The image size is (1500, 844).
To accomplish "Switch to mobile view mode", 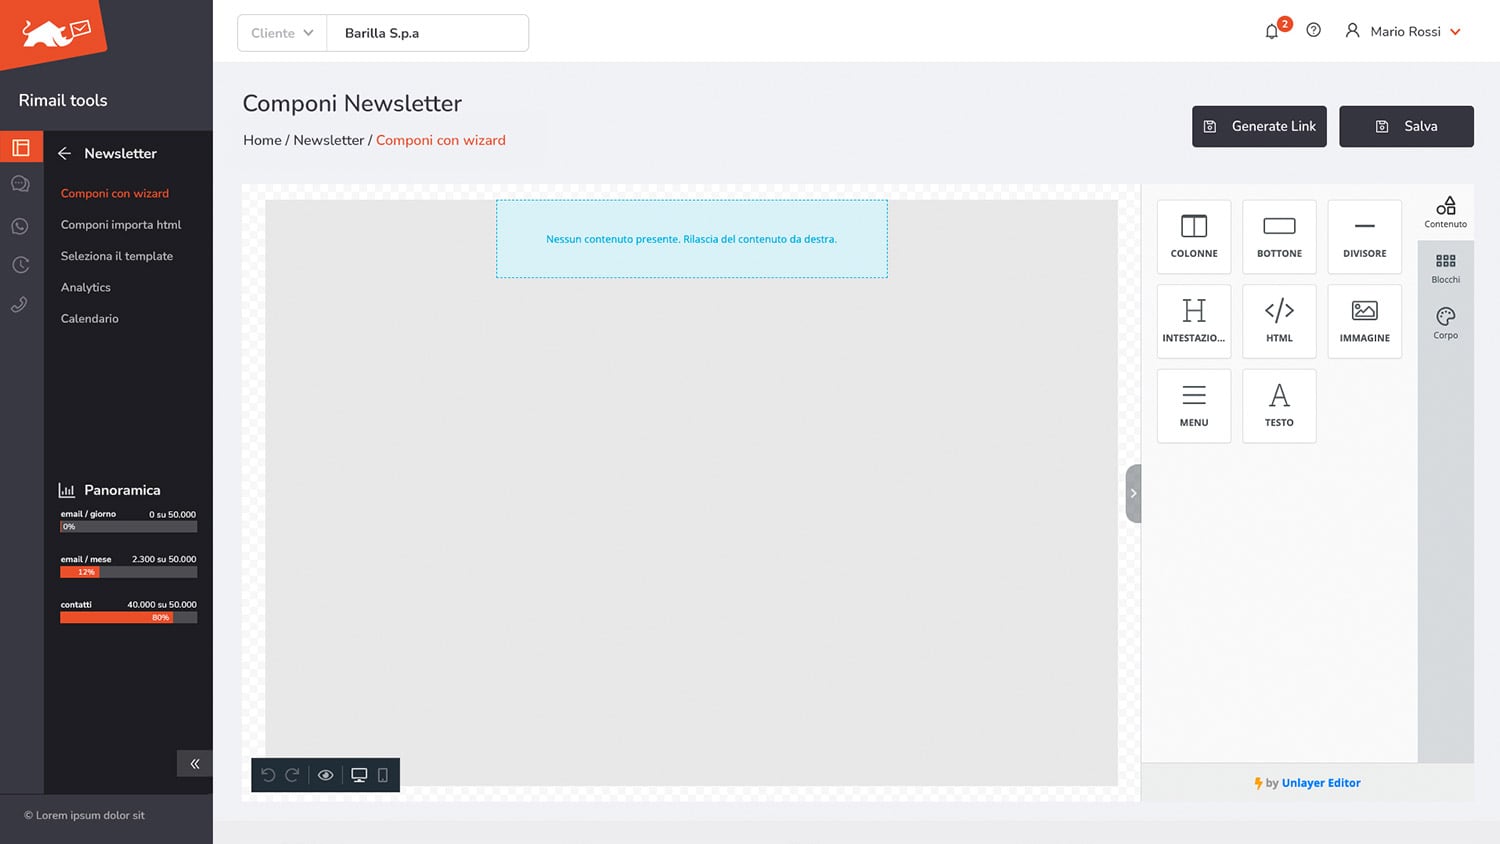I will [x=383, y=775].
